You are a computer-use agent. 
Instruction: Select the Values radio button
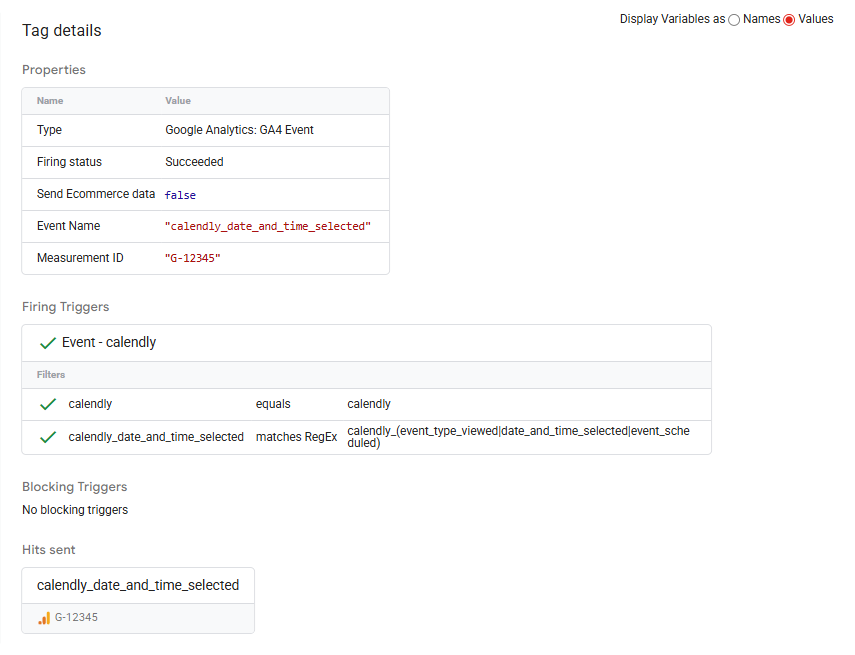point(789,20)
